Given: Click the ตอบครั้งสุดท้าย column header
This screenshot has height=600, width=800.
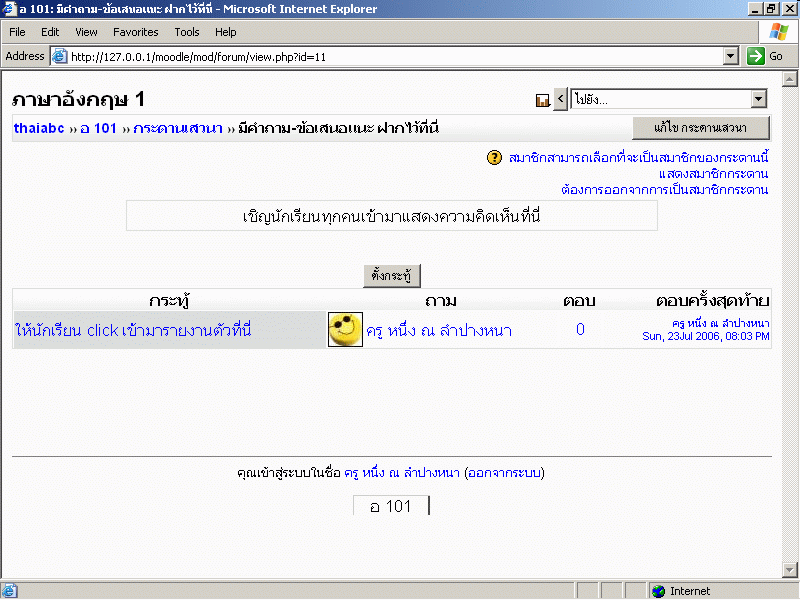Looking at the screenshot, I should click(713, 301).
